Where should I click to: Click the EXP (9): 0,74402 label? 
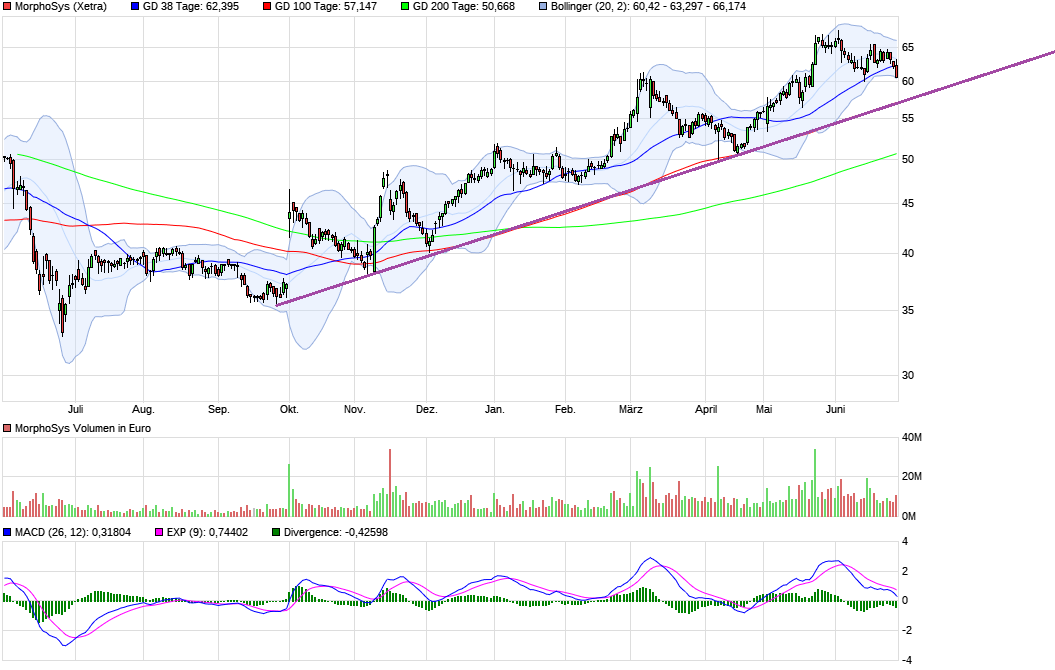coord(207,532)
